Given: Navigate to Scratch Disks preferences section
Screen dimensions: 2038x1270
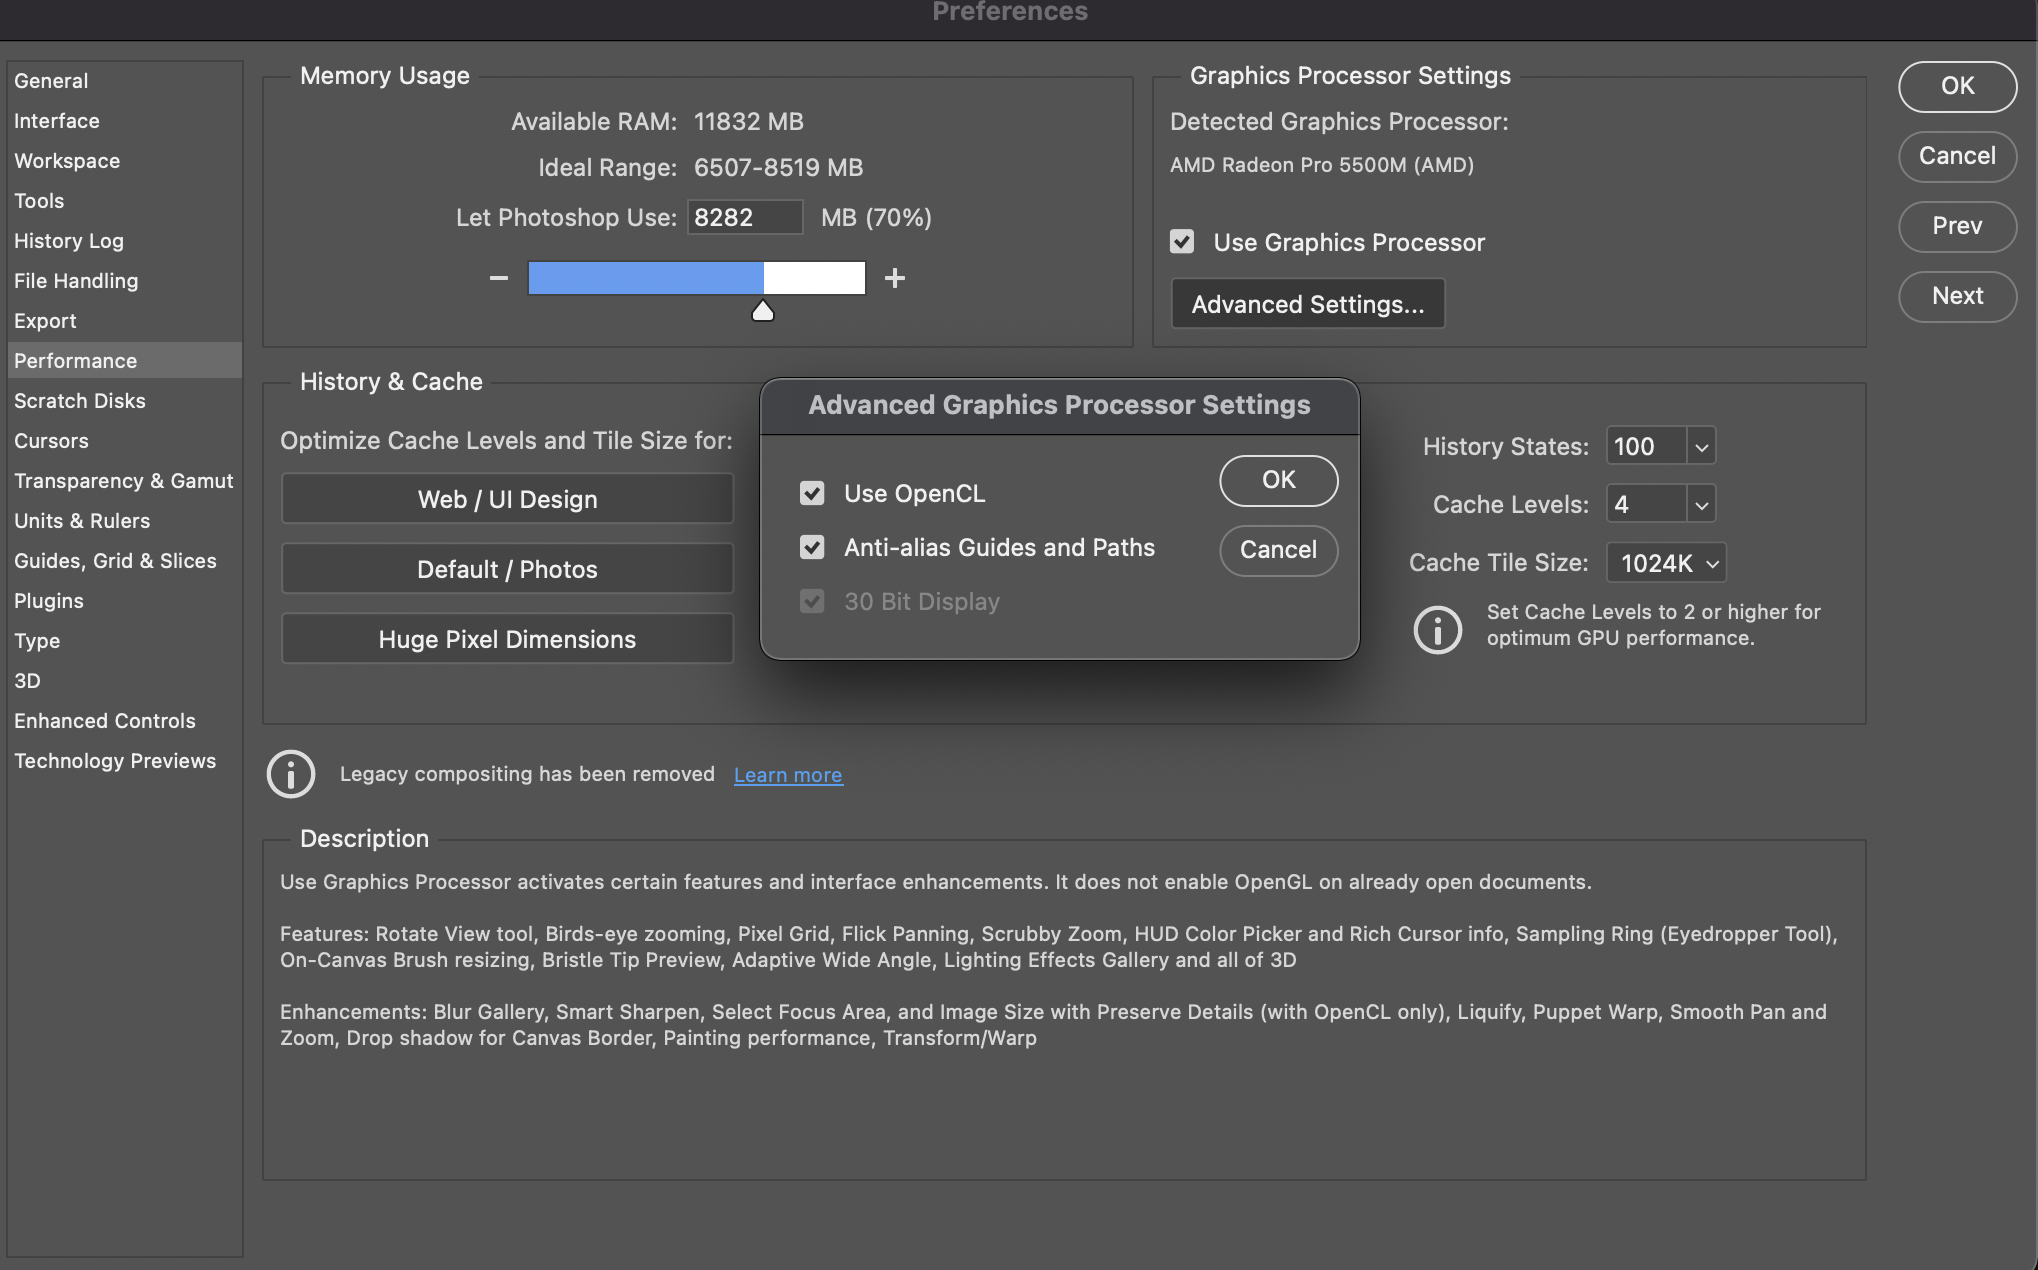Looking at the screenshot, I should [x=79, y=399].
